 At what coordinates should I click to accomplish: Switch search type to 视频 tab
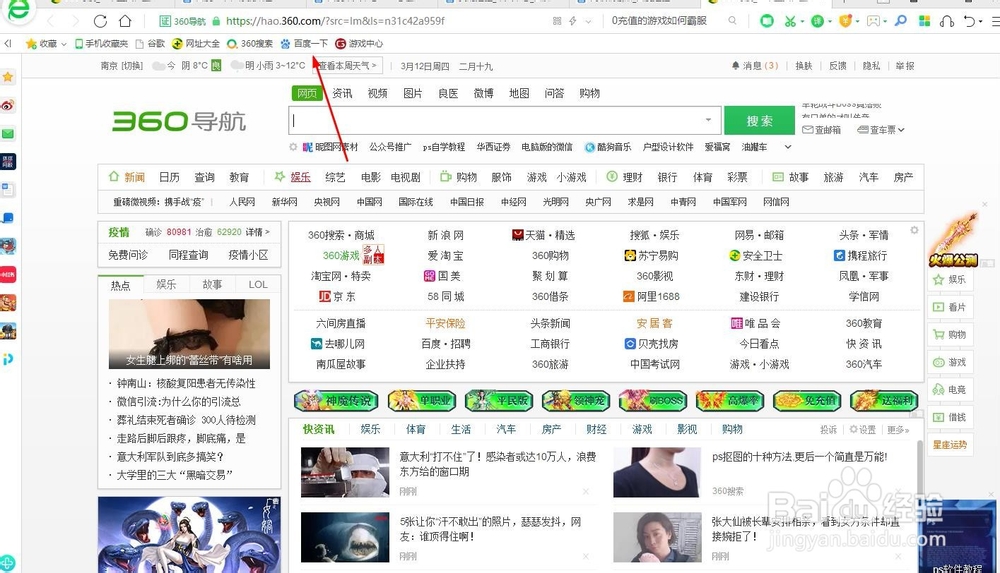[x=378, y=93]
